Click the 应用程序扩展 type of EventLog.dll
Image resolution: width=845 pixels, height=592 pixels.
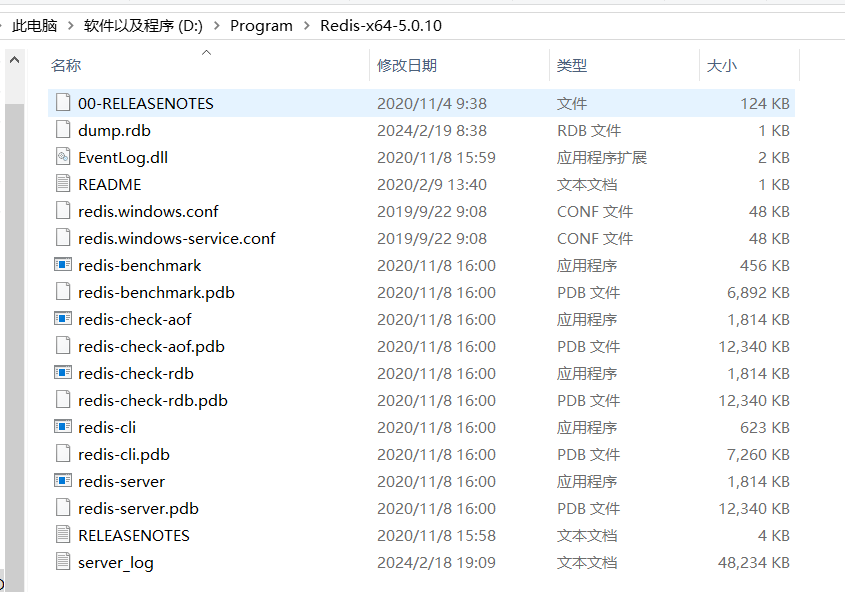click(601, 157)
